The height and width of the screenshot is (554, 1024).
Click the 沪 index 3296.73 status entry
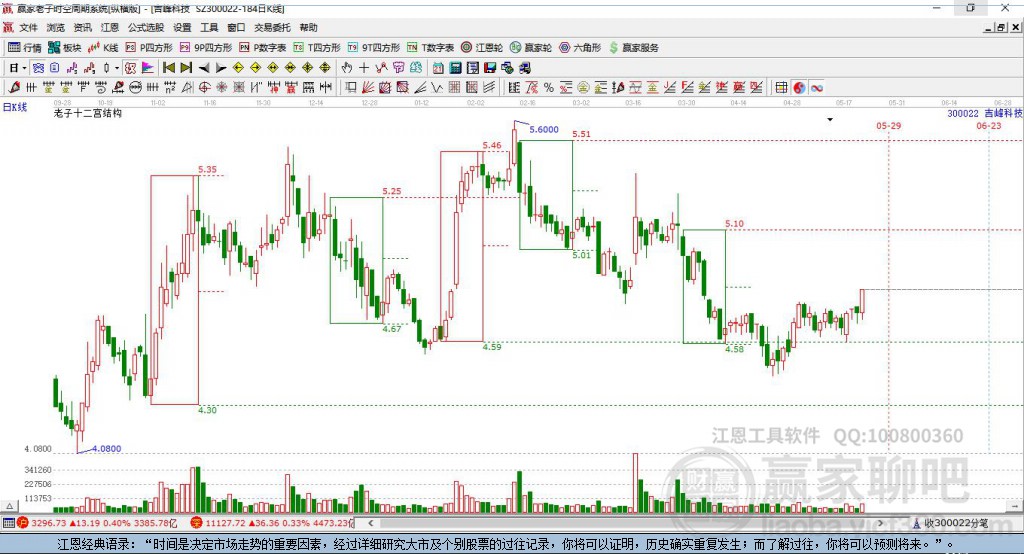(97, 523)
